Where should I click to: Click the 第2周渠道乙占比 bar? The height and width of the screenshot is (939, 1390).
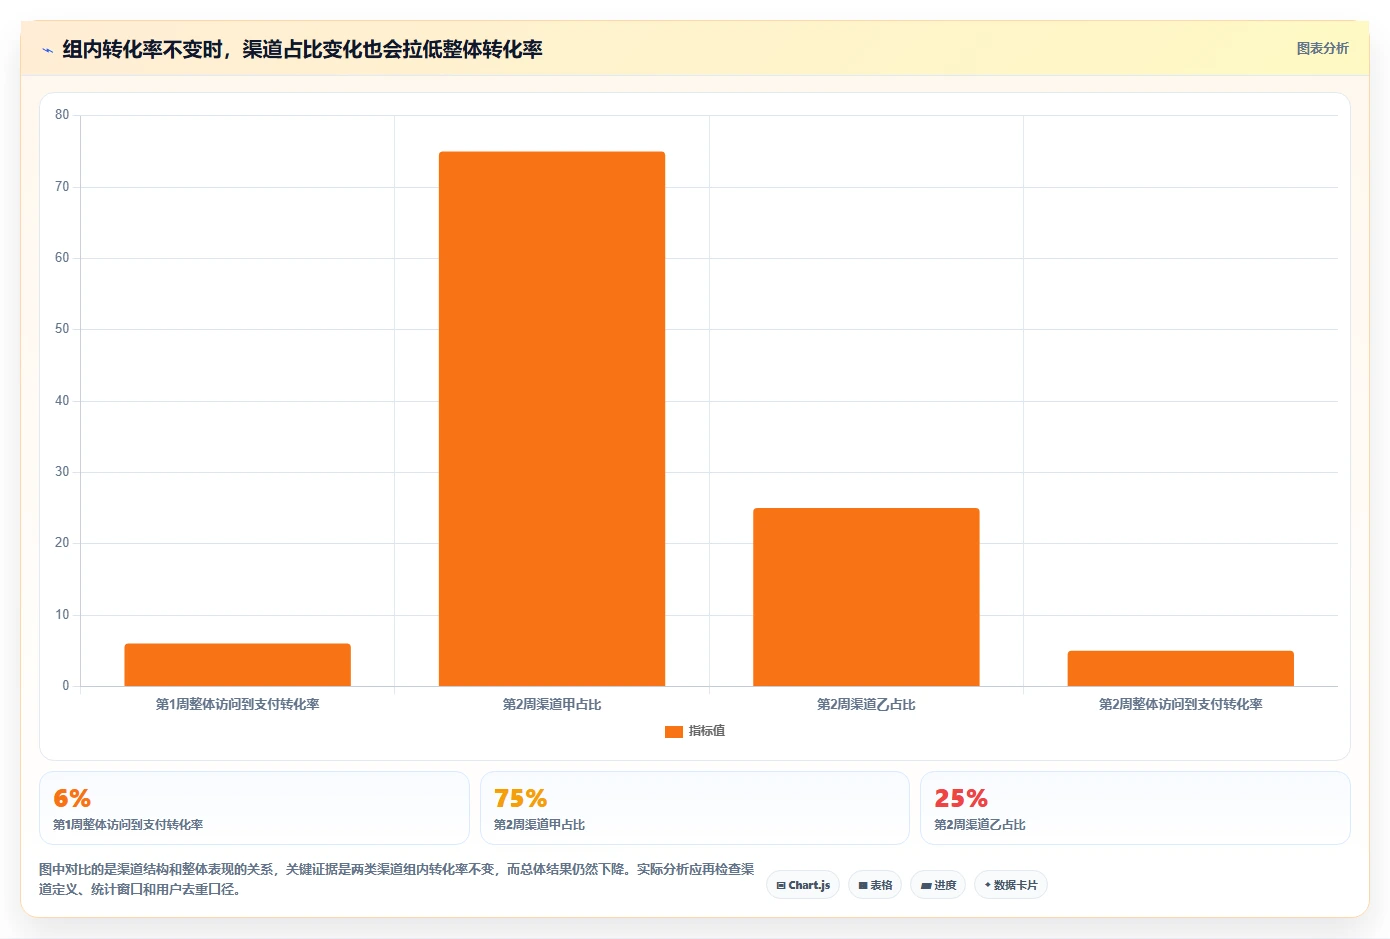tap(866, 597)
